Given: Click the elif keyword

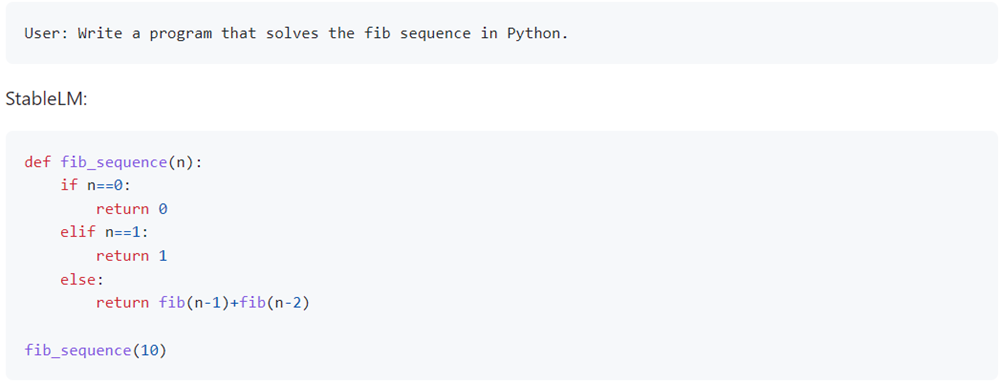Looking at the screenshot, I should [78, 233].
